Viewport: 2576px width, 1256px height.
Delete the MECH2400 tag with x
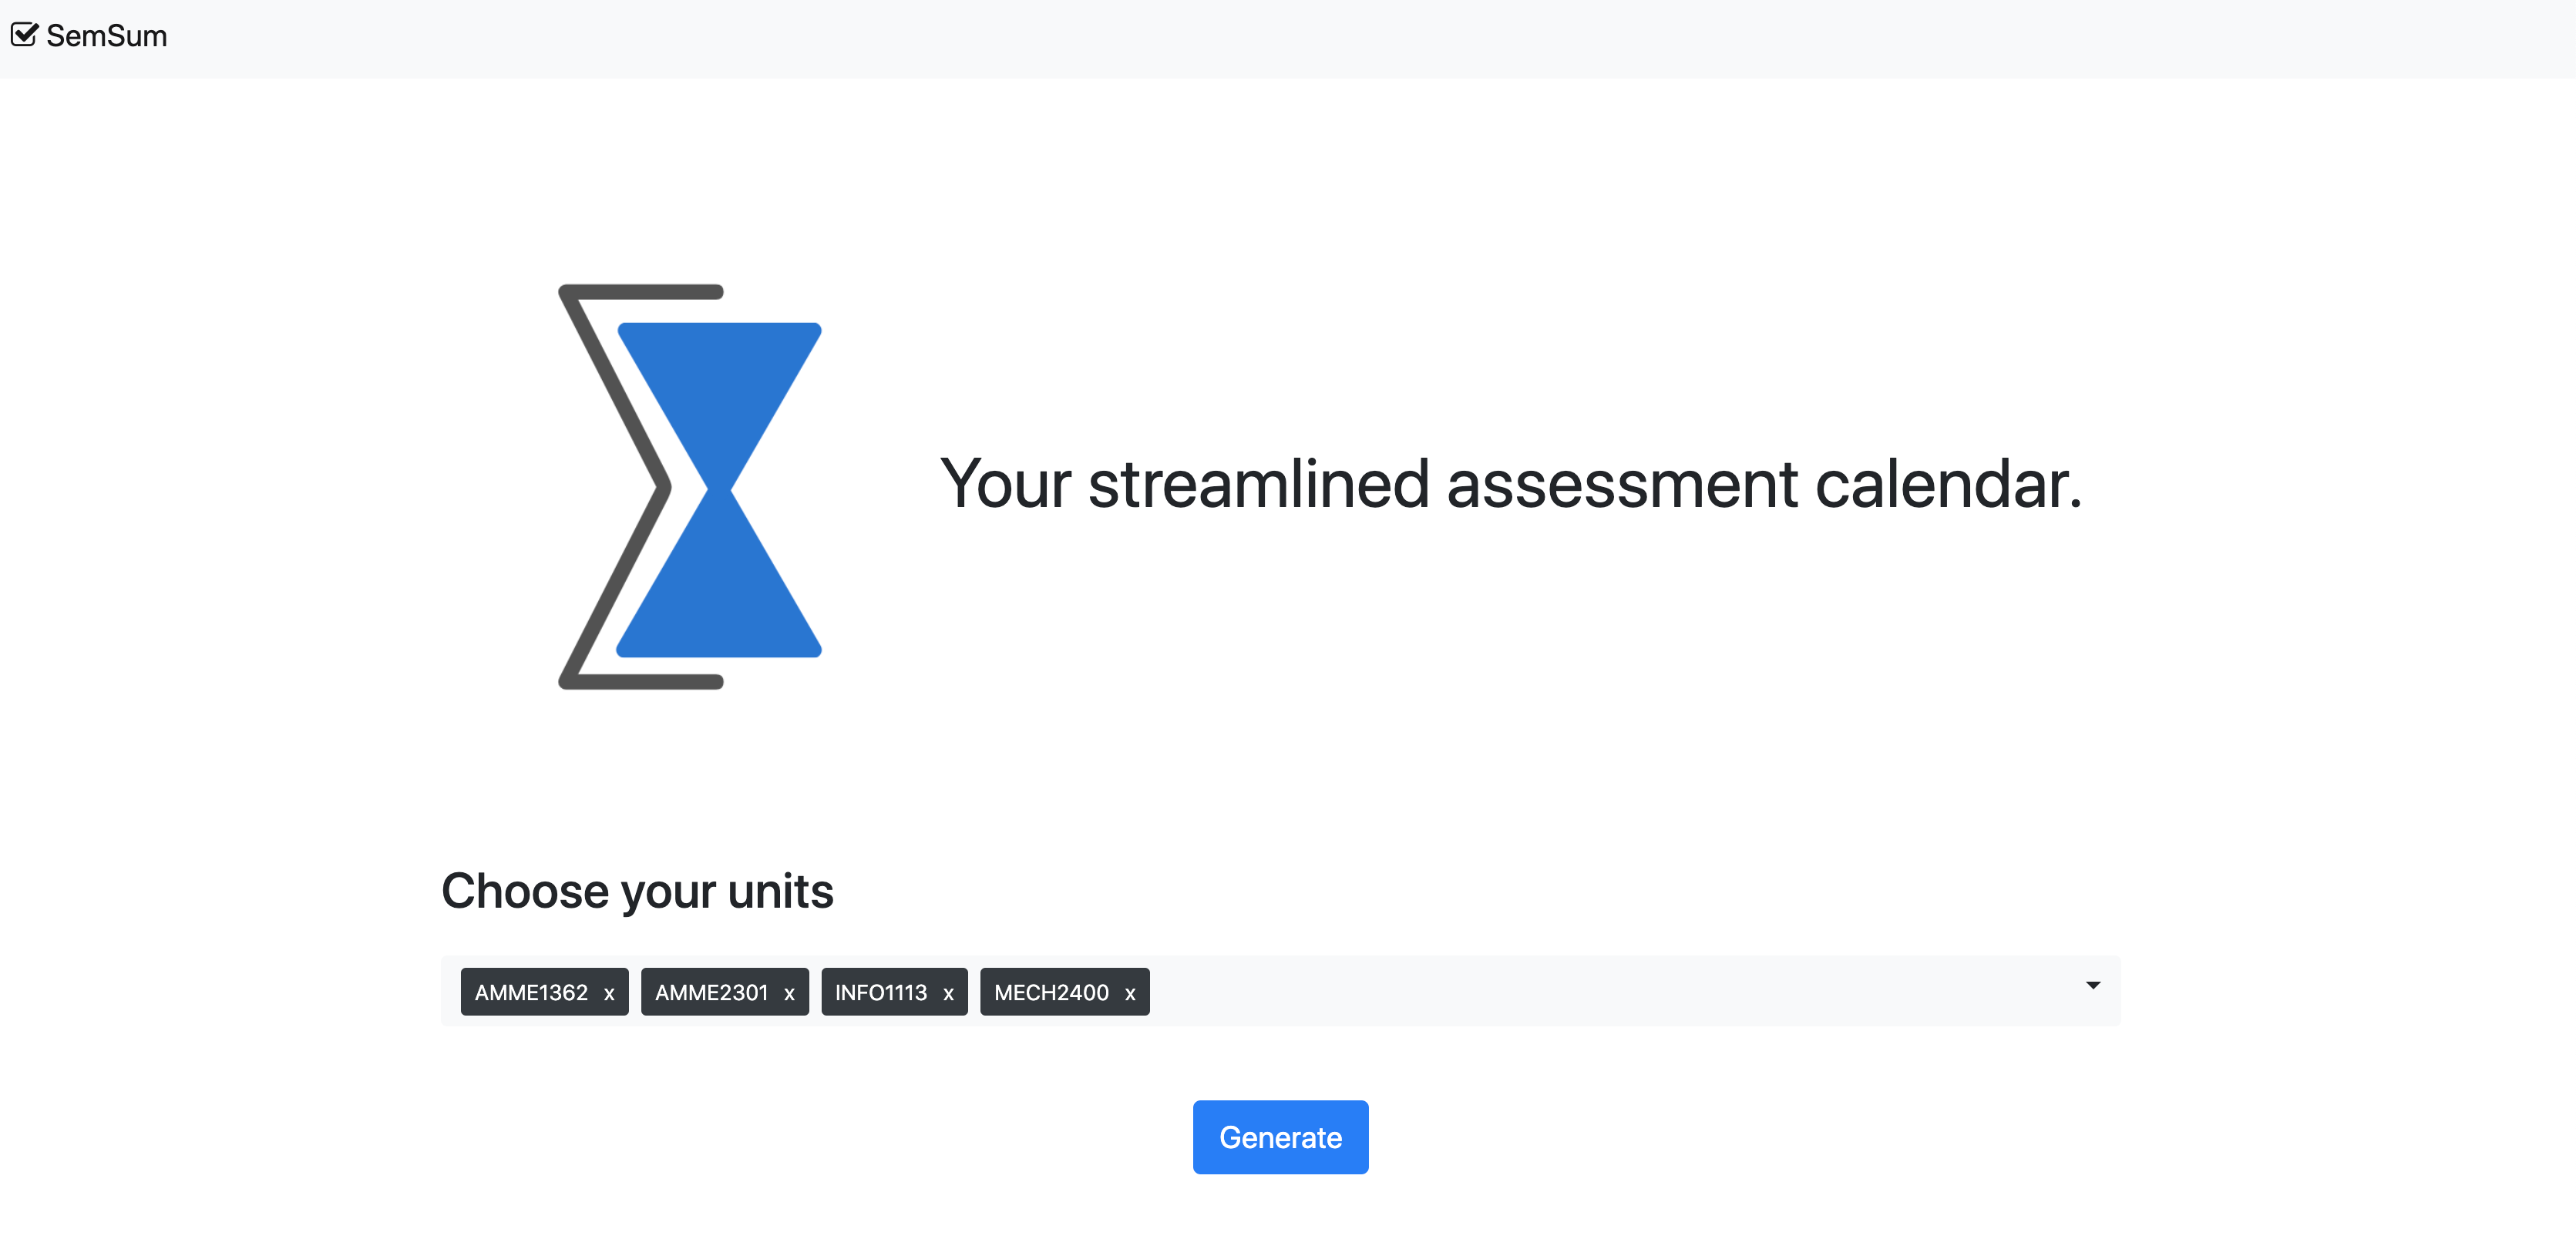click(1130, 993)
